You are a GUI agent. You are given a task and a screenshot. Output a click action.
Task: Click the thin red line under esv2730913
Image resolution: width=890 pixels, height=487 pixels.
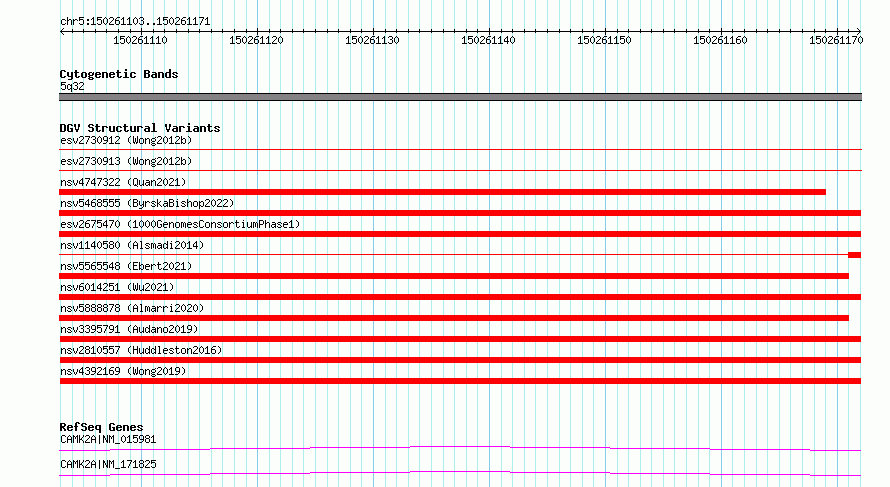[460, 170]
